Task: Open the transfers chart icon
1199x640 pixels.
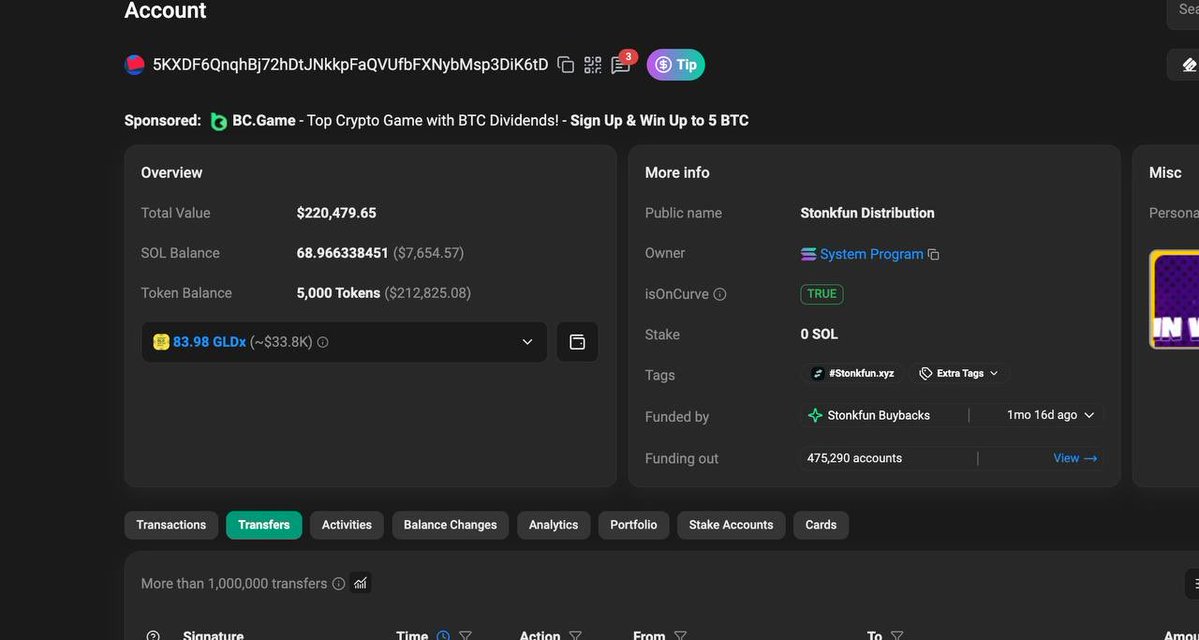Action: 360,583
